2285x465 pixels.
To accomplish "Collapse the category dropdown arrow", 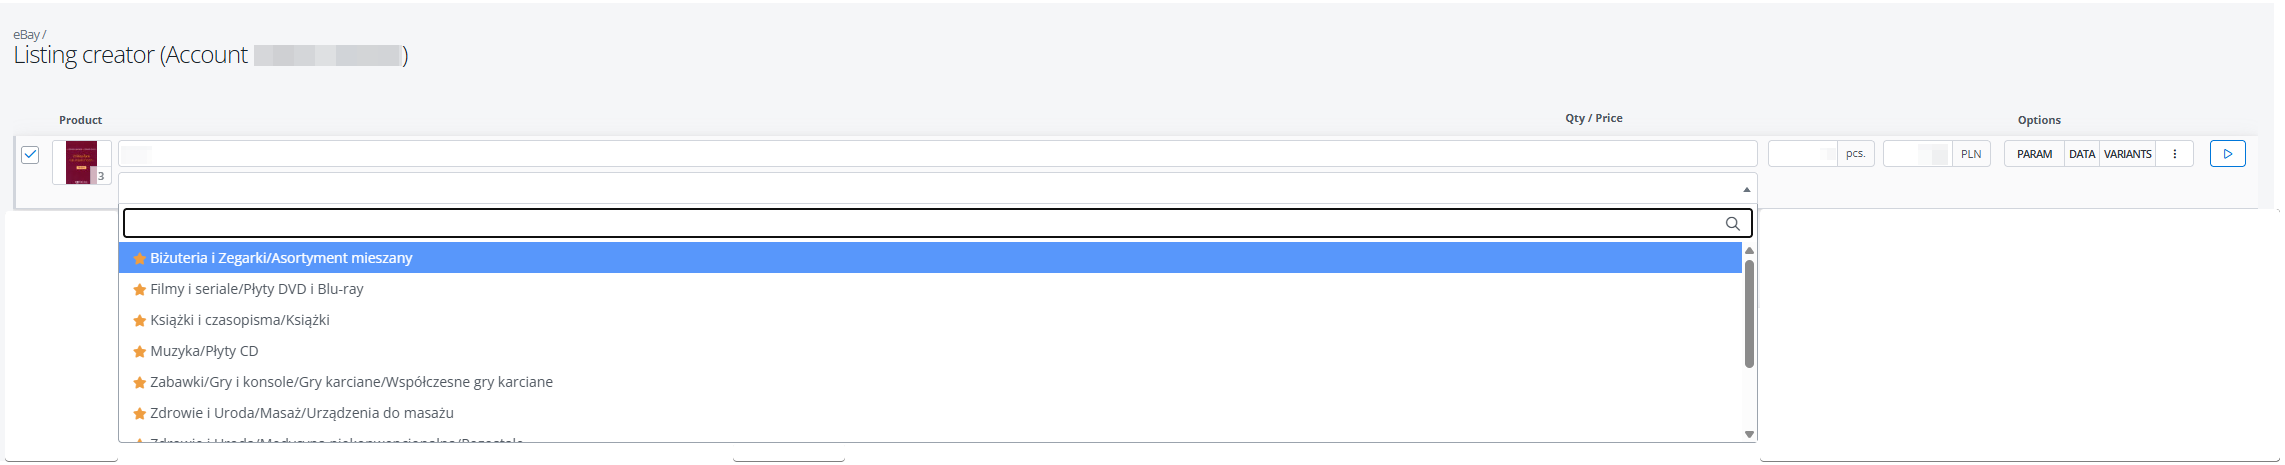I will pyautogui.click(x=1746, y=189).
